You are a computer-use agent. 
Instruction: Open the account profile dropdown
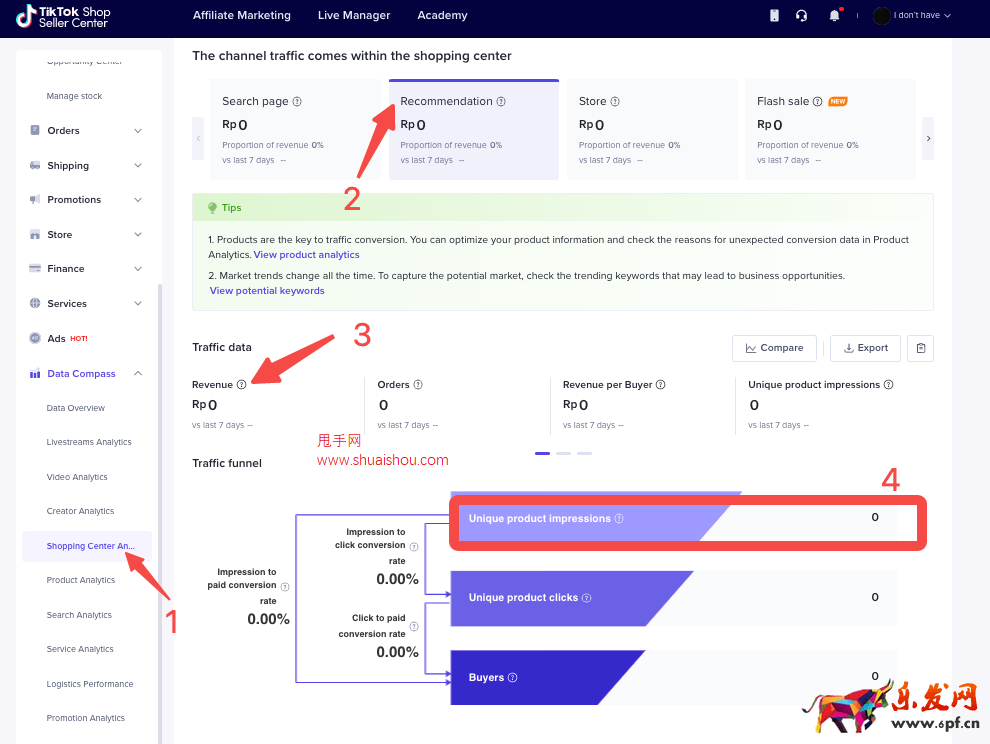click(x=912, y=16)
